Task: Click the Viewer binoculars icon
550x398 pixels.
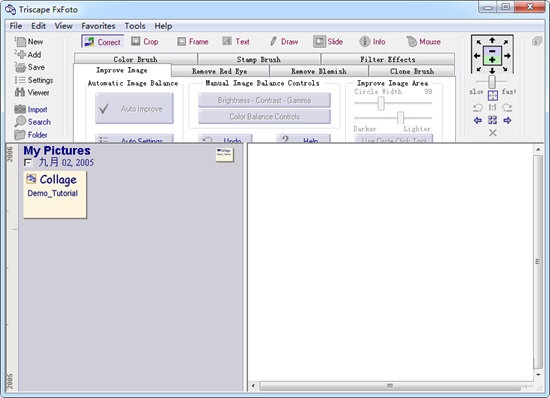Action: tap(20, 92)
